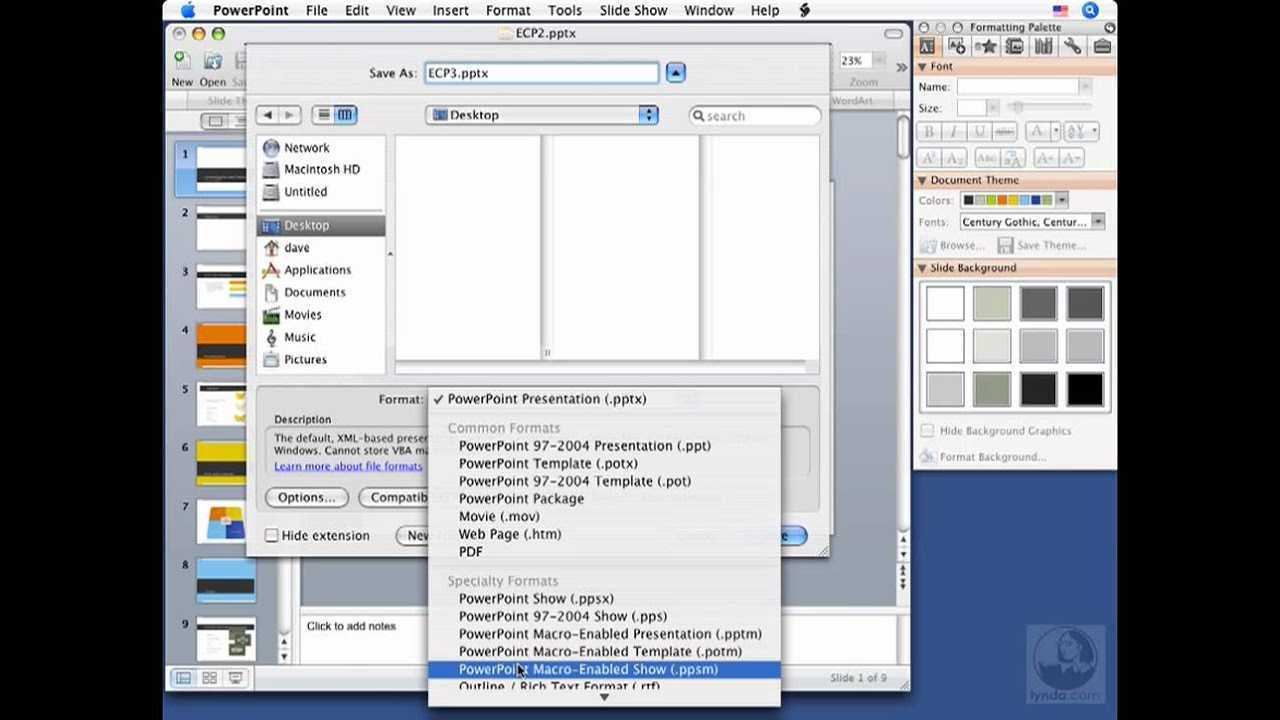The image size is (1280, 720).
Task: Open the Slide Show menu
Action: [x=633, y=10]
